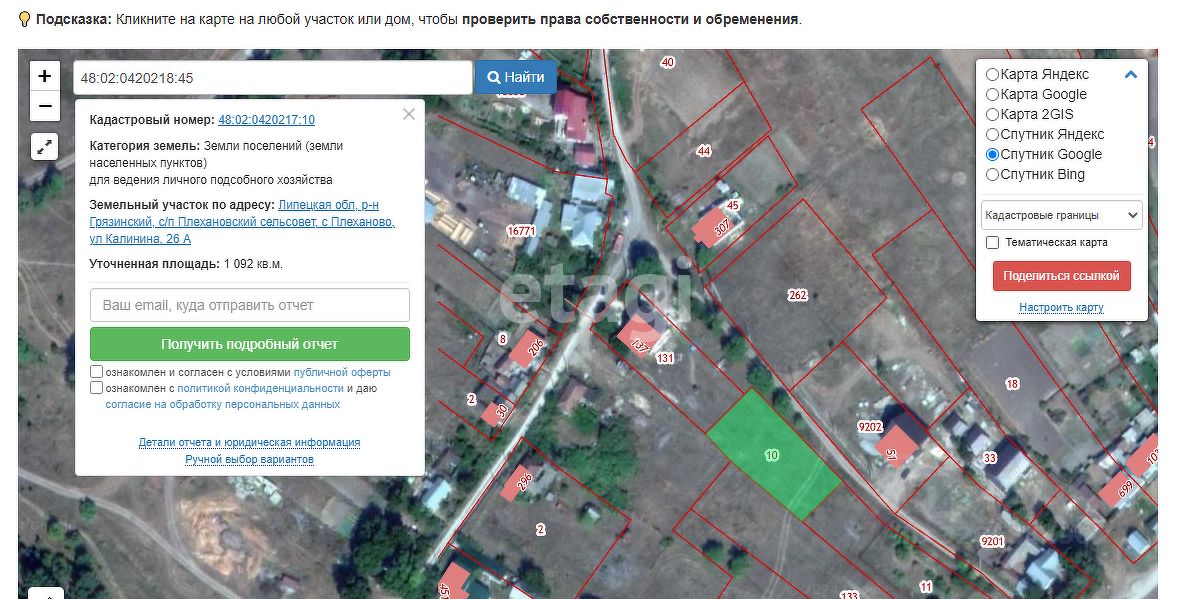Enable Тематическая карта checkbox

click(x=992, y=242)
